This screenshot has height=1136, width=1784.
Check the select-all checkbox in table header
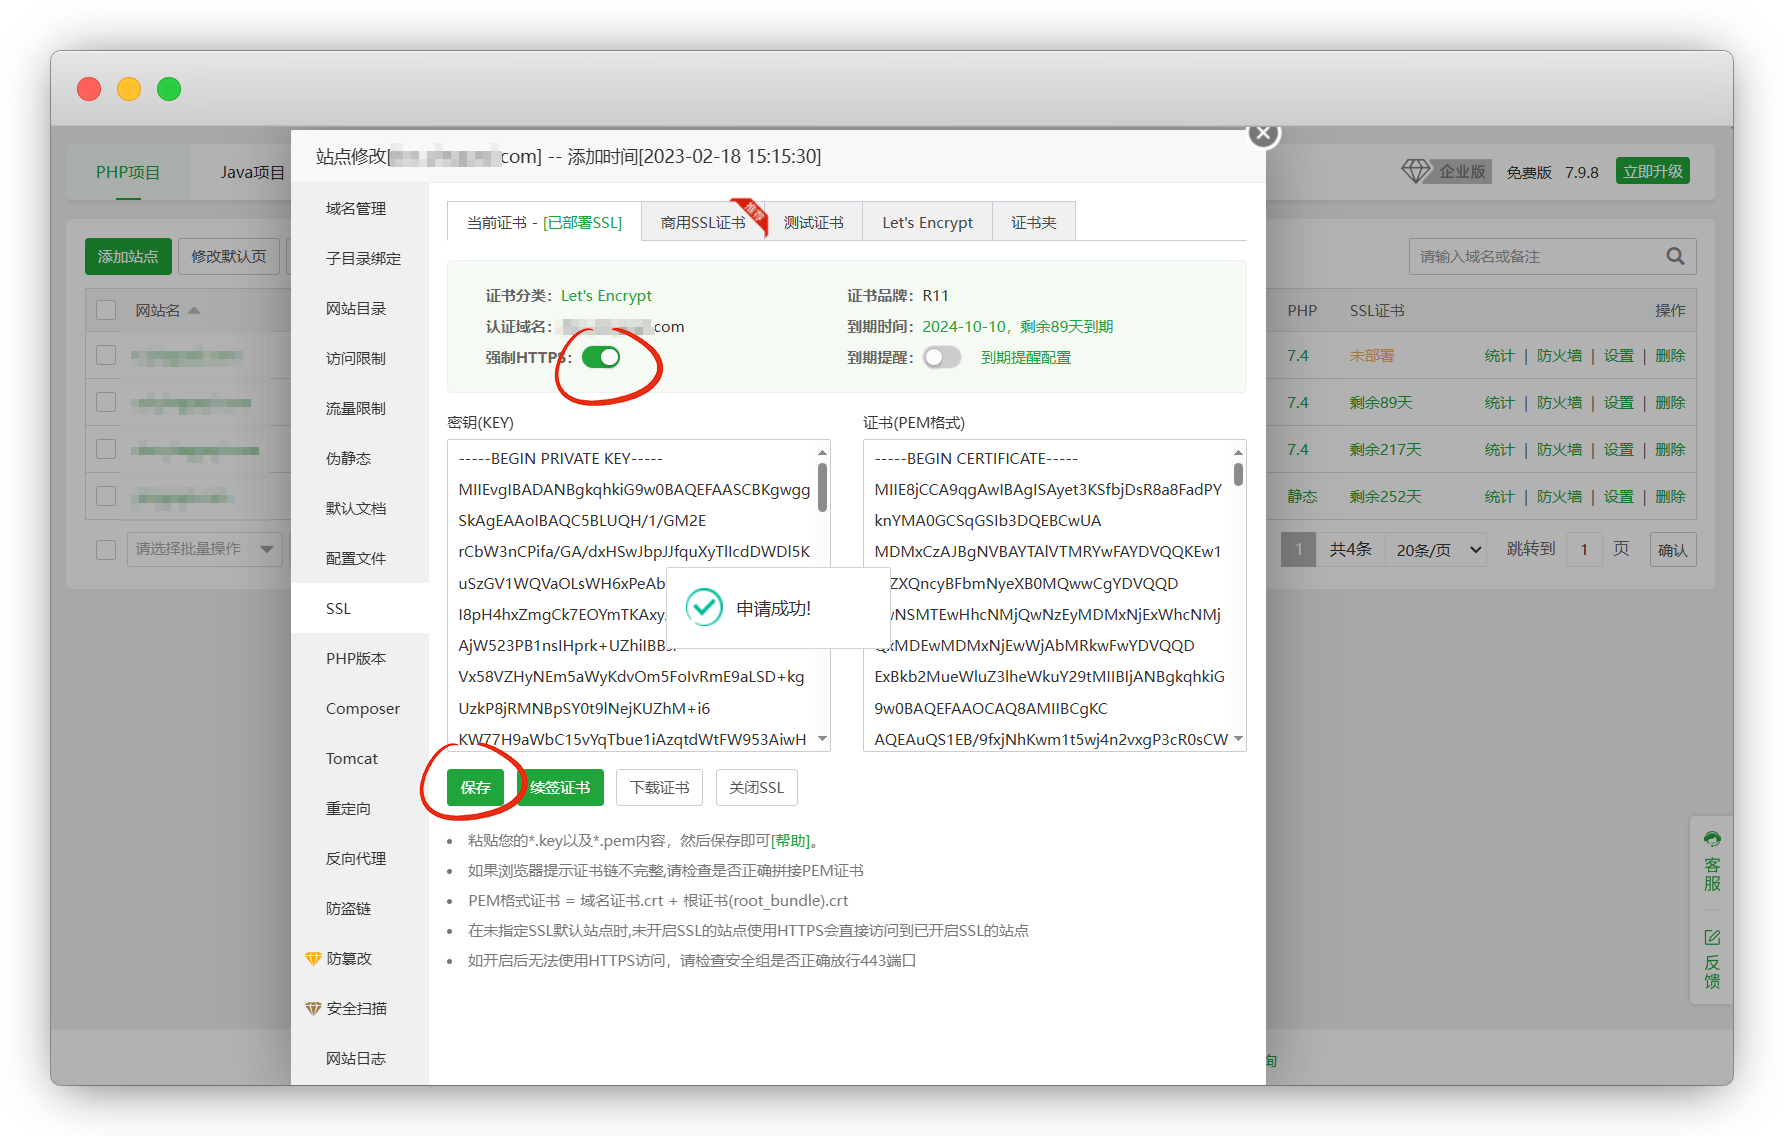pyautogui.click(x=106, y=310)
